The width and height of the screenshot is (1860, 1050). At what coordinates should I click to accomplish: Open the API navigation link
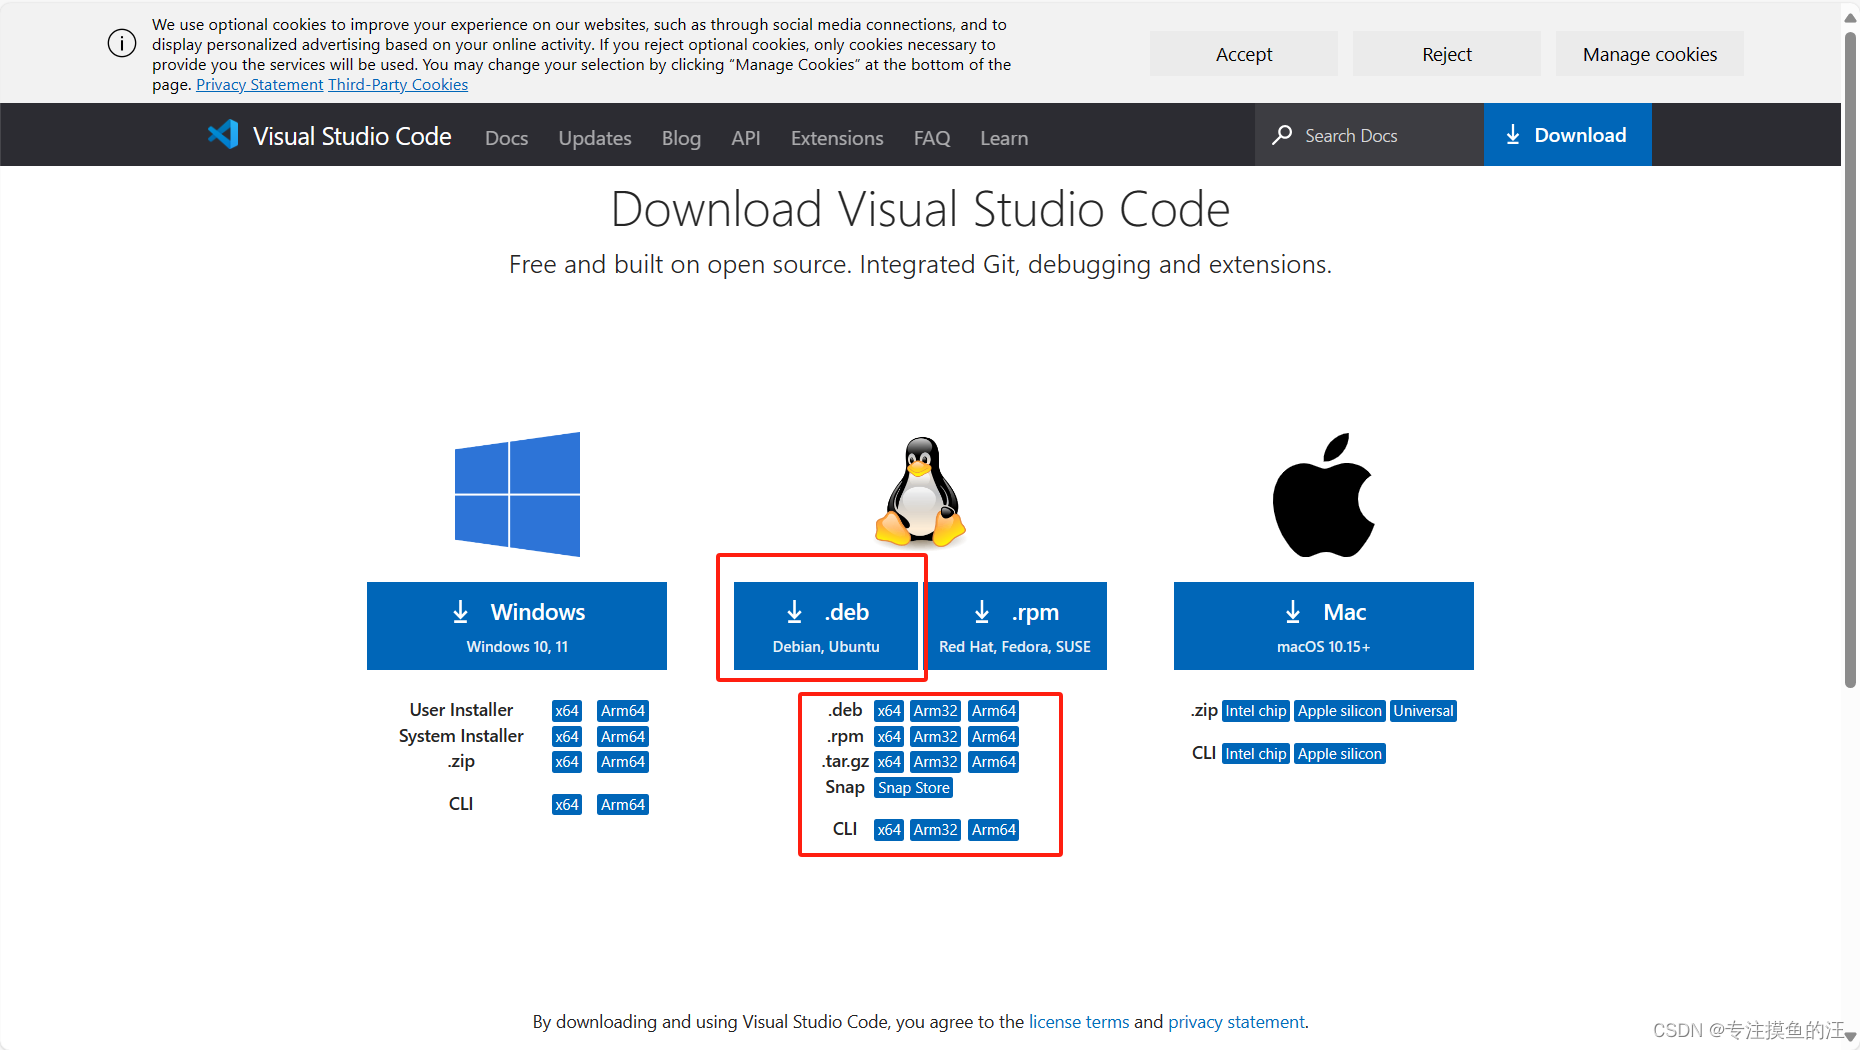click(746, 138)
